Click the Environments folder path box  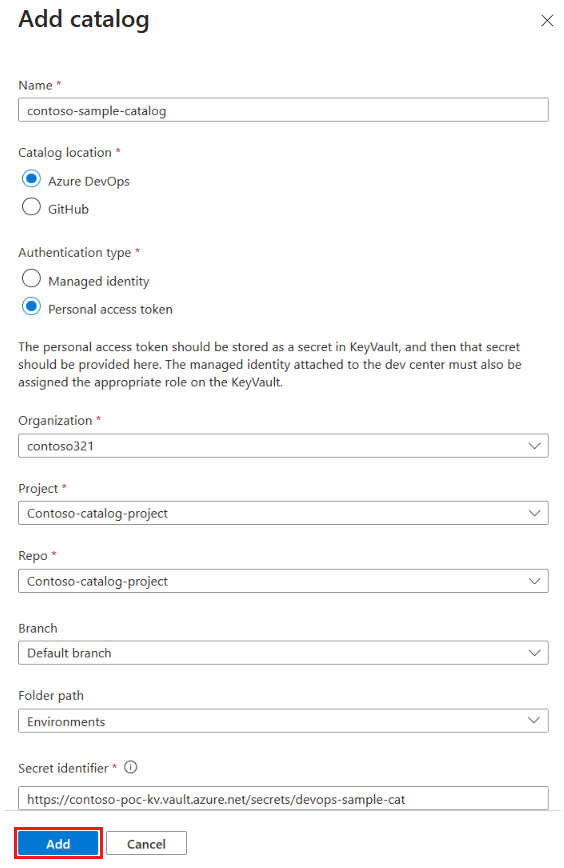pos(283,721)
